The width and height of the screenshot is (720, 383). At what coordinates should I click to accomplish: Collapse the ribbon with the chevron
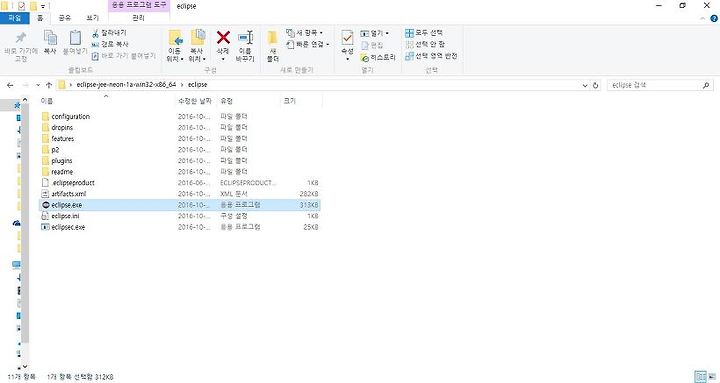click(703, 19)
